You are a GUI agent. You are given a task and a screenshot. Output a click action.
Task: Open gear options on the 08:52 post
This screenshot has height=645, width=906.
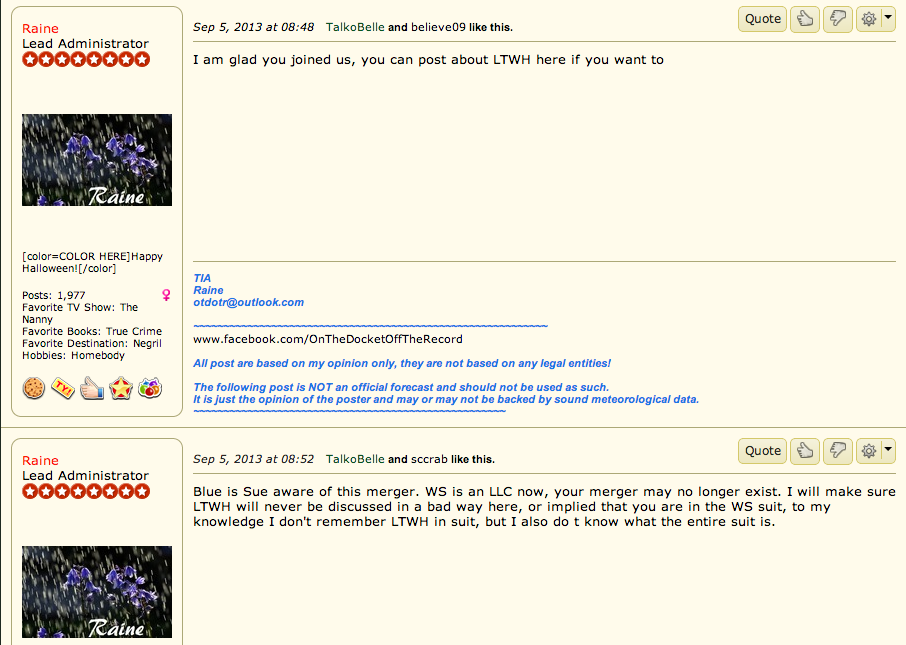point(868,451)
